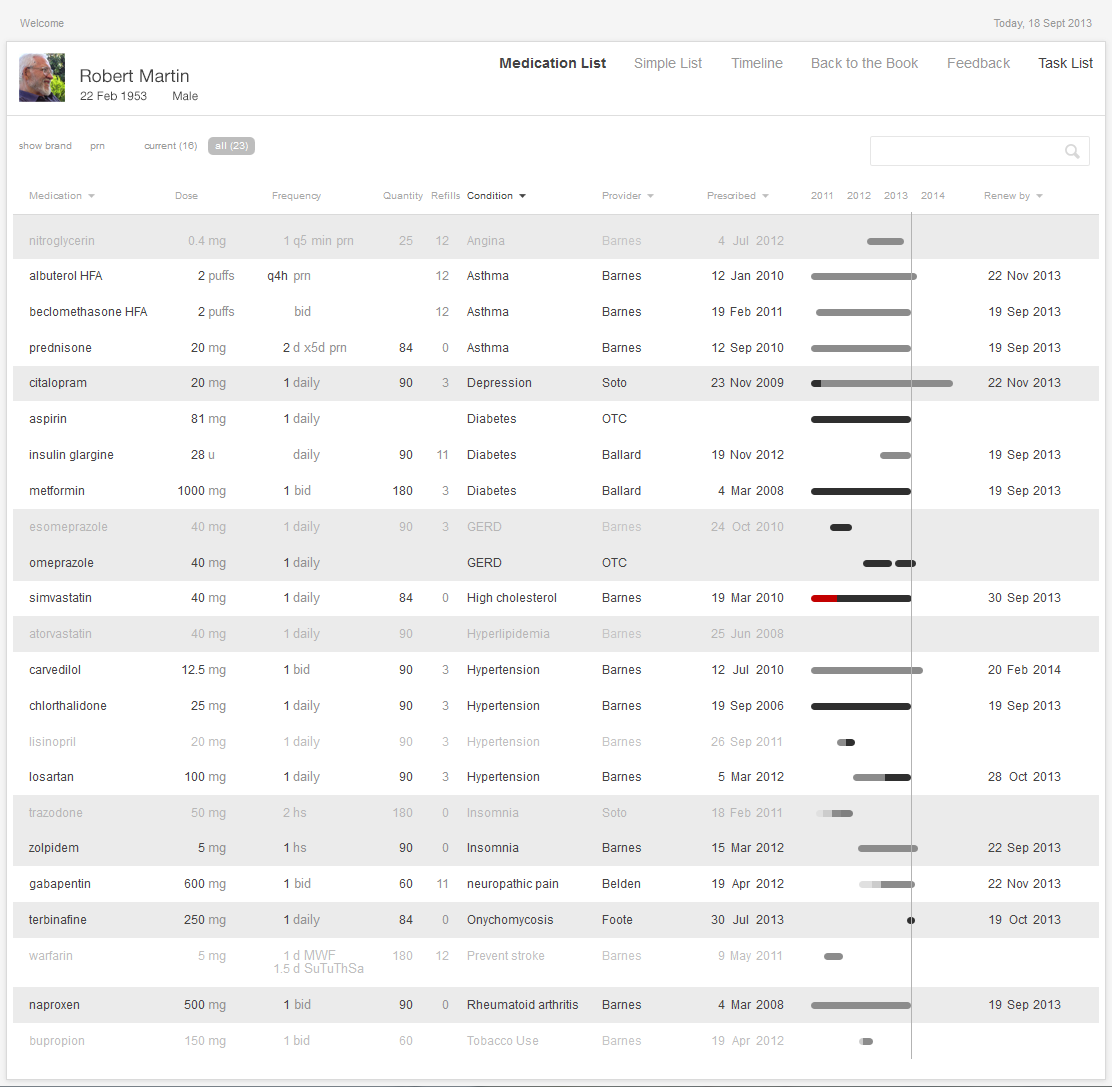Toggle the prn filter
This screenshot has width=1112, height=1087.
pos(97,146)
